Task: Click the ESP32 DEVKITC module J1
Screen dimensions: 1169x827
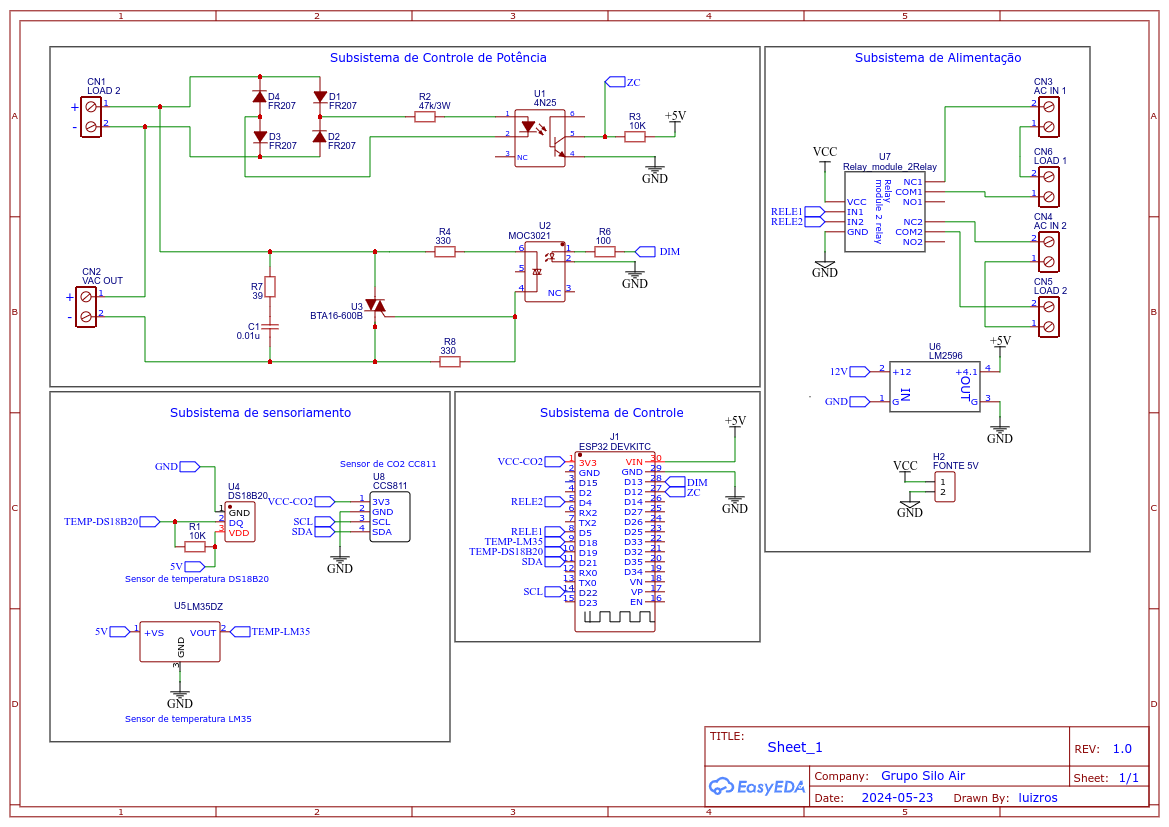Action: pyautogui.click(x=614, y=540)
